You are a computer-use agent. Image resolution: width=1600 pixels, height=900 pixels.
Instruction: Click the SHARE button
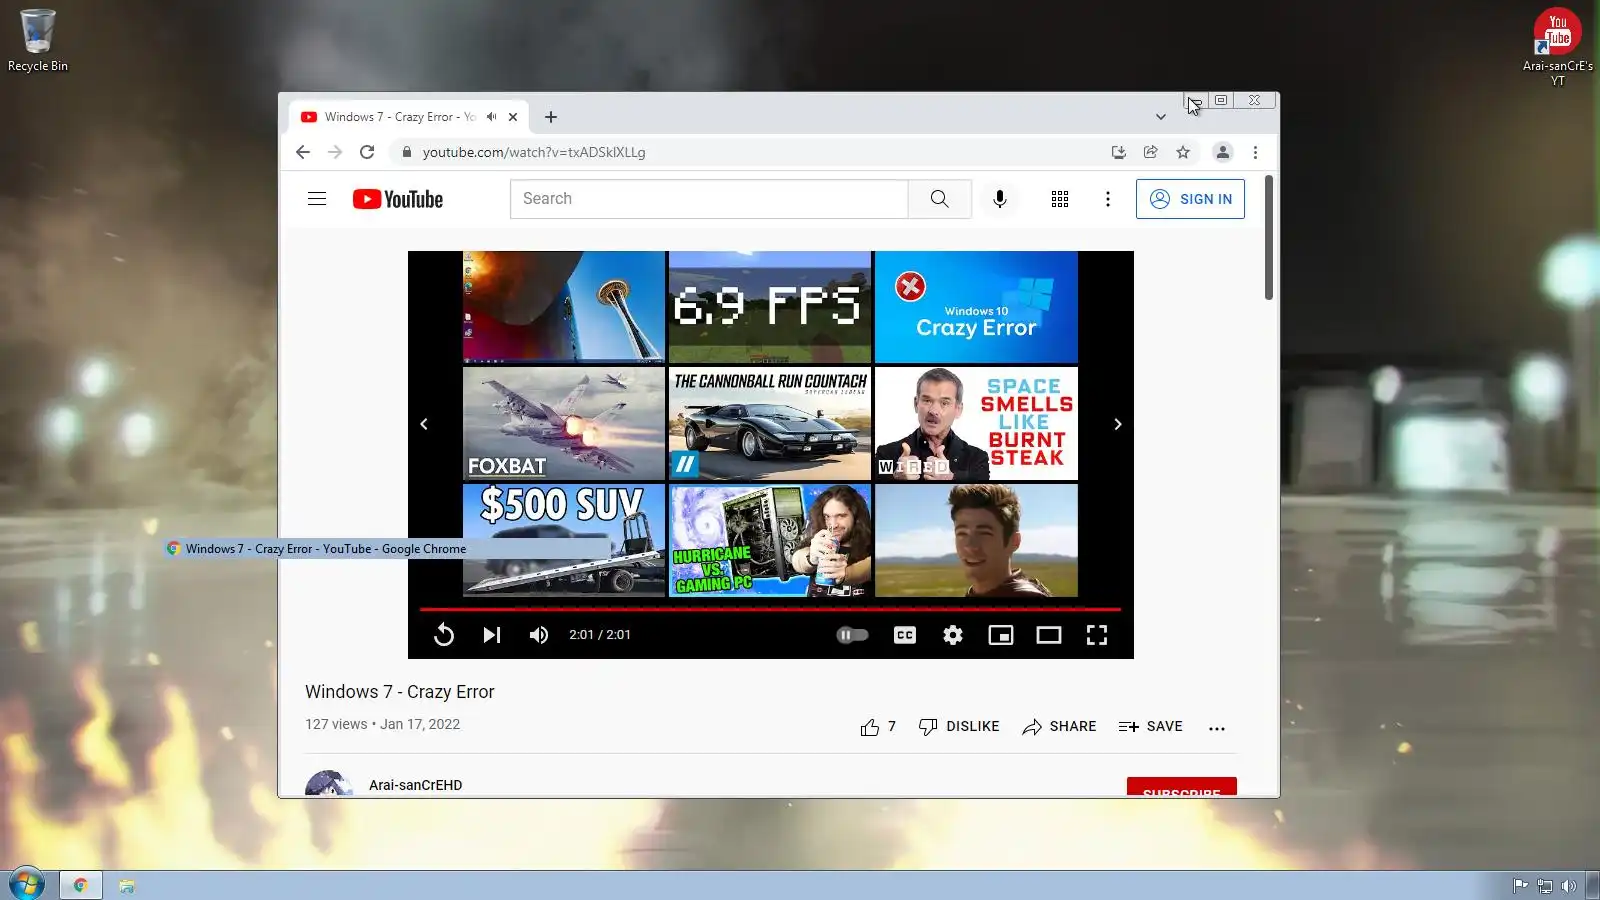(1059, 727)
